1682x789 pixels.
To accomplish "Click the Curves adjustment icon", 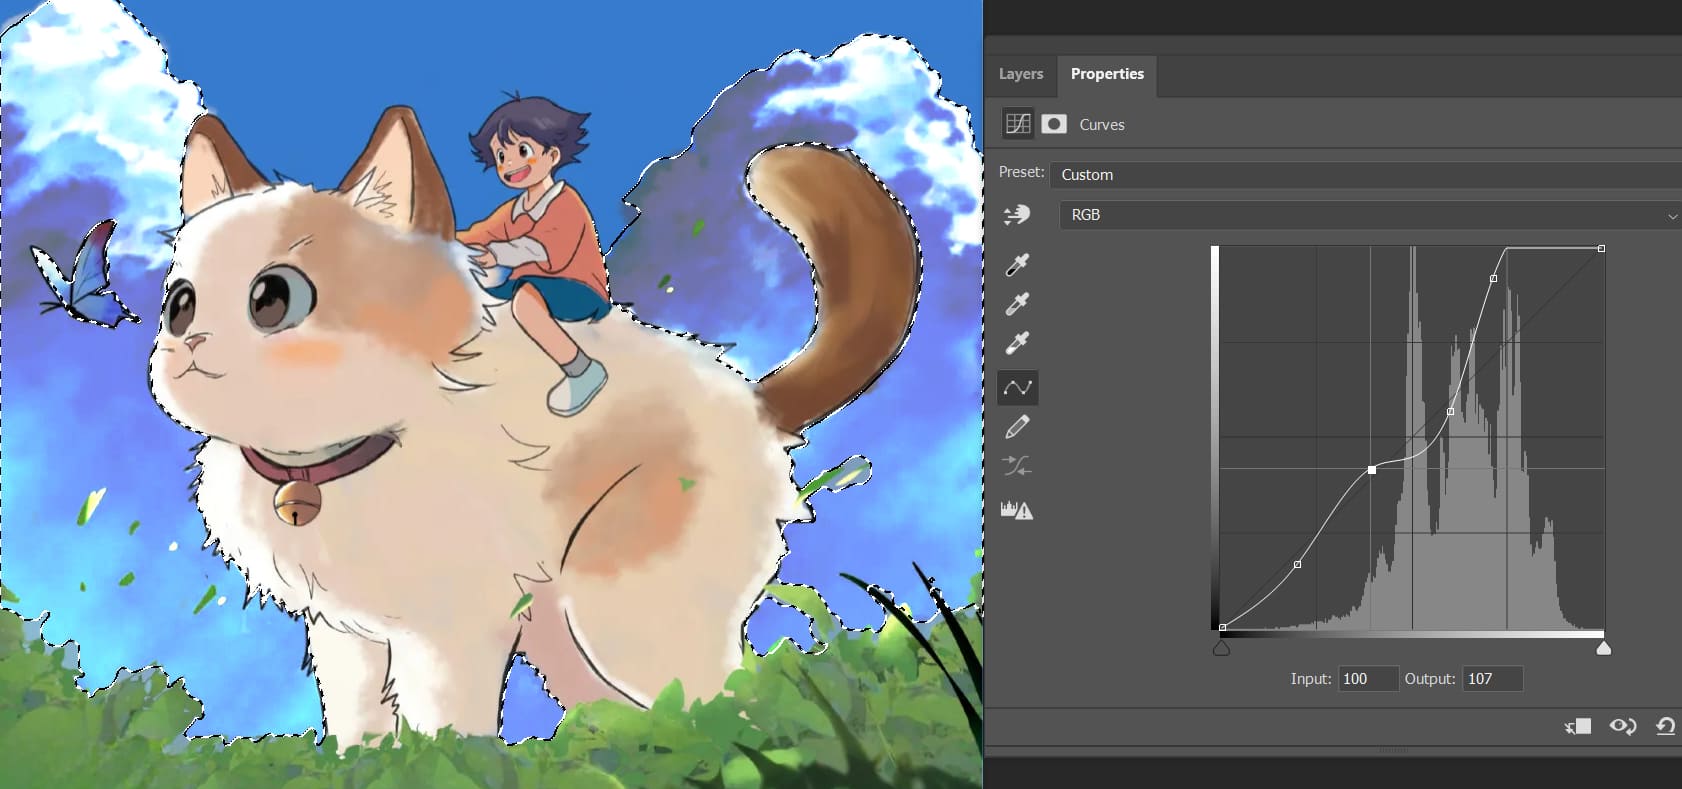I will click(1018, 124).
